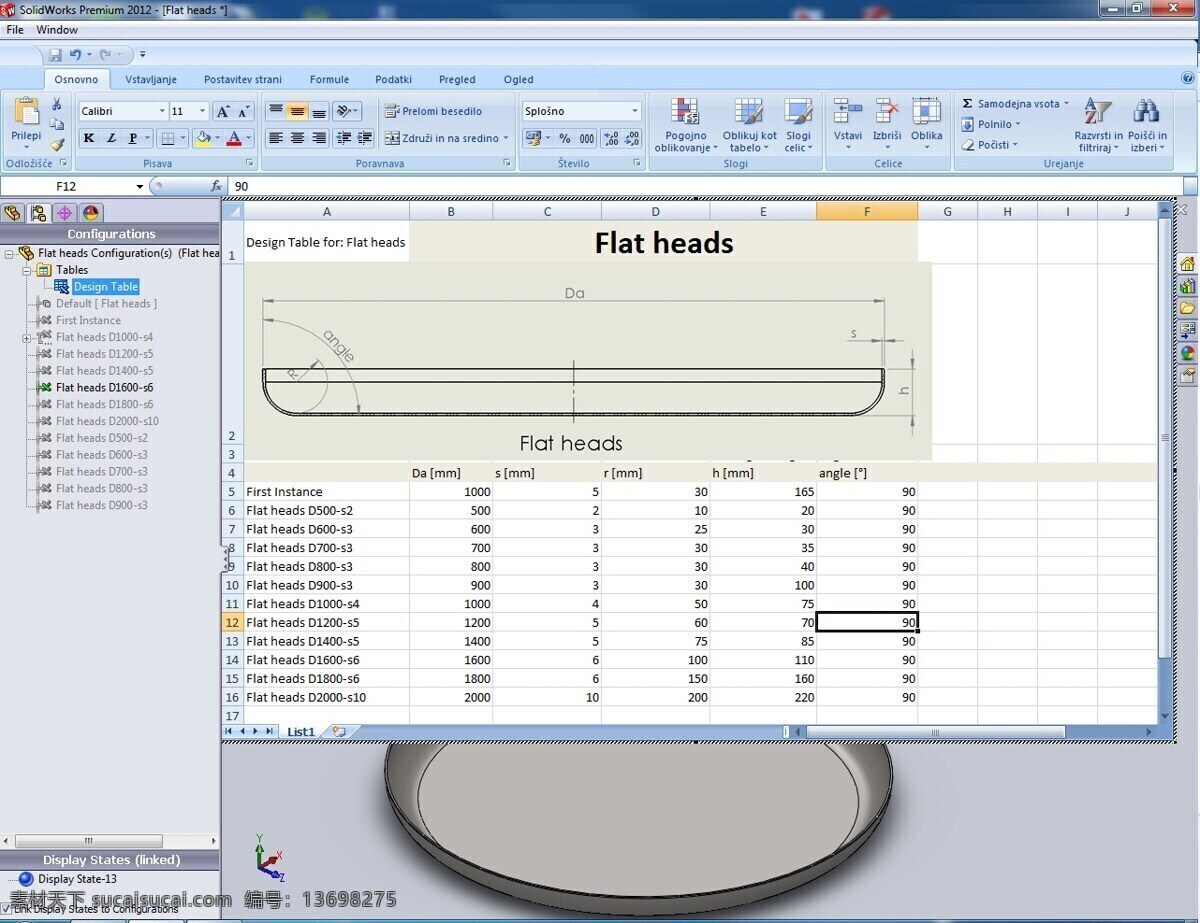Toggle Prelomi besedilo wrap text
This screenshot has height=923, width=1200.
[433, 111]
